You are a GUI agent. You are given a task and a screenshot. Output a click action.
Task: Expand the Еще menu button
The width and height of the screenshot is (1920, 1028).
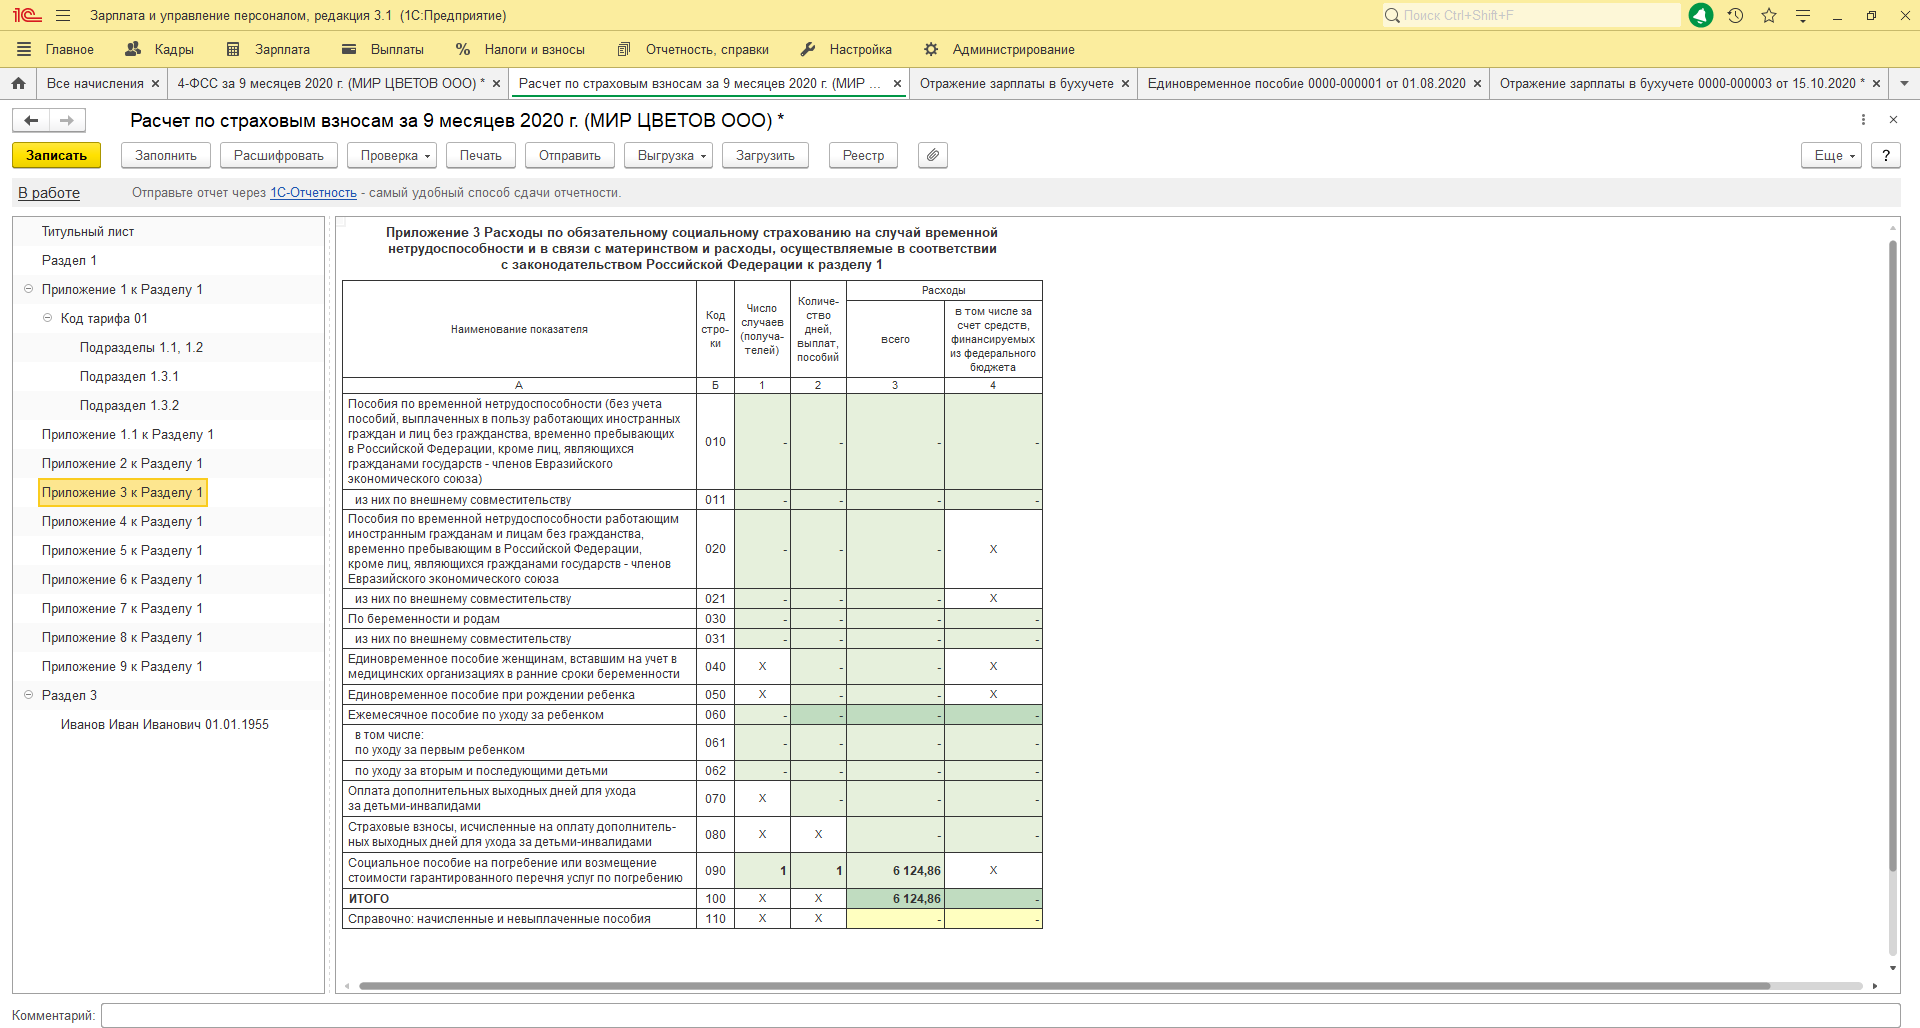click(x=1834, y=155)
